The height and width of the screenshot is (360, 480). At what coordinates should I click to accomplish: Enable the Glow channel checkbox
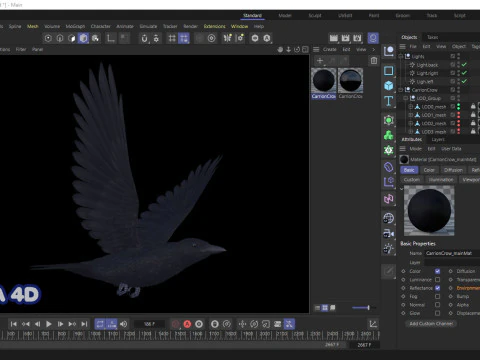coord(437,313)
